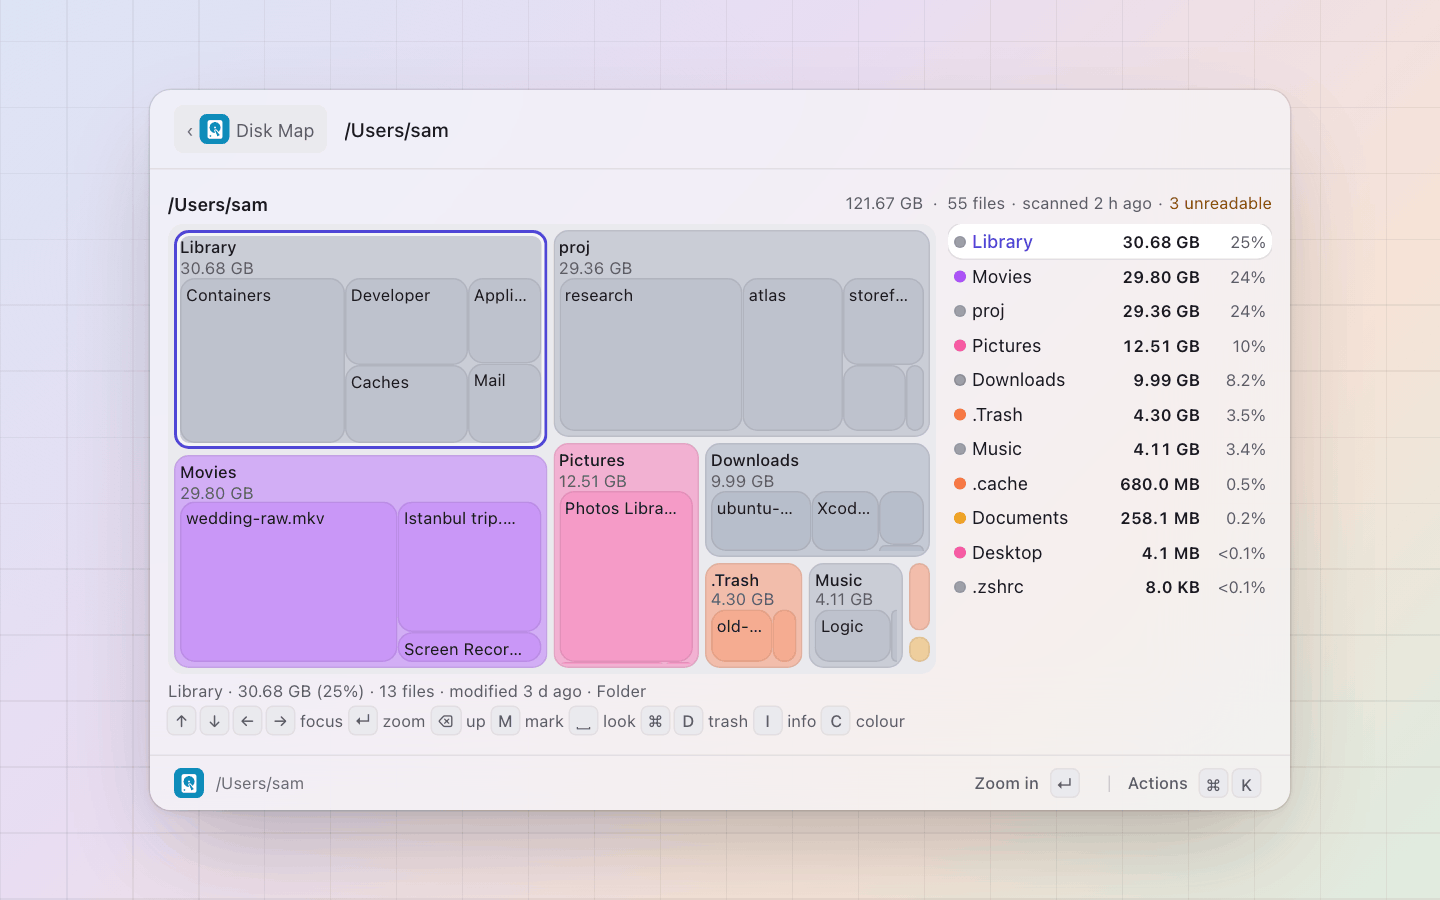
Task: Click the I key info hint
Action: [767, 721]
